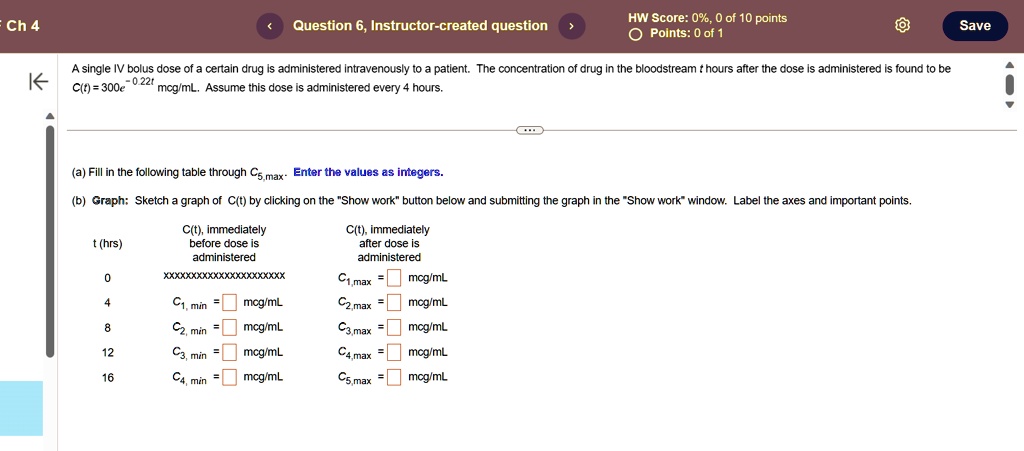The image size is (1024, 451).
Task: Click the down arrow of question scroll
Action: (1009, 104)
